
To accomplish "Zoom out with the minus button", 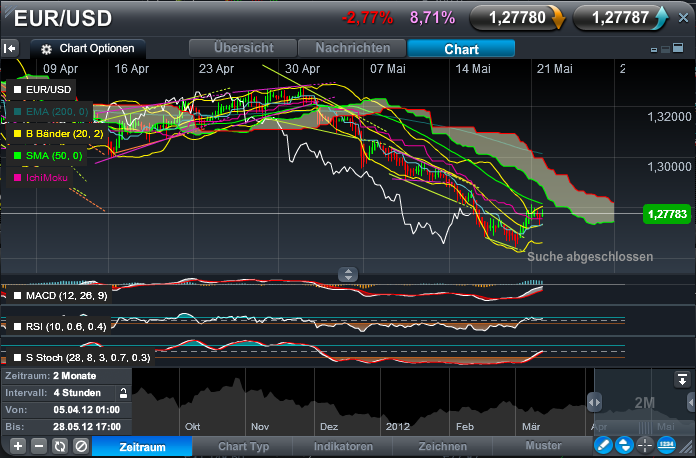I will pyautogui.click(x=39, y=446).
